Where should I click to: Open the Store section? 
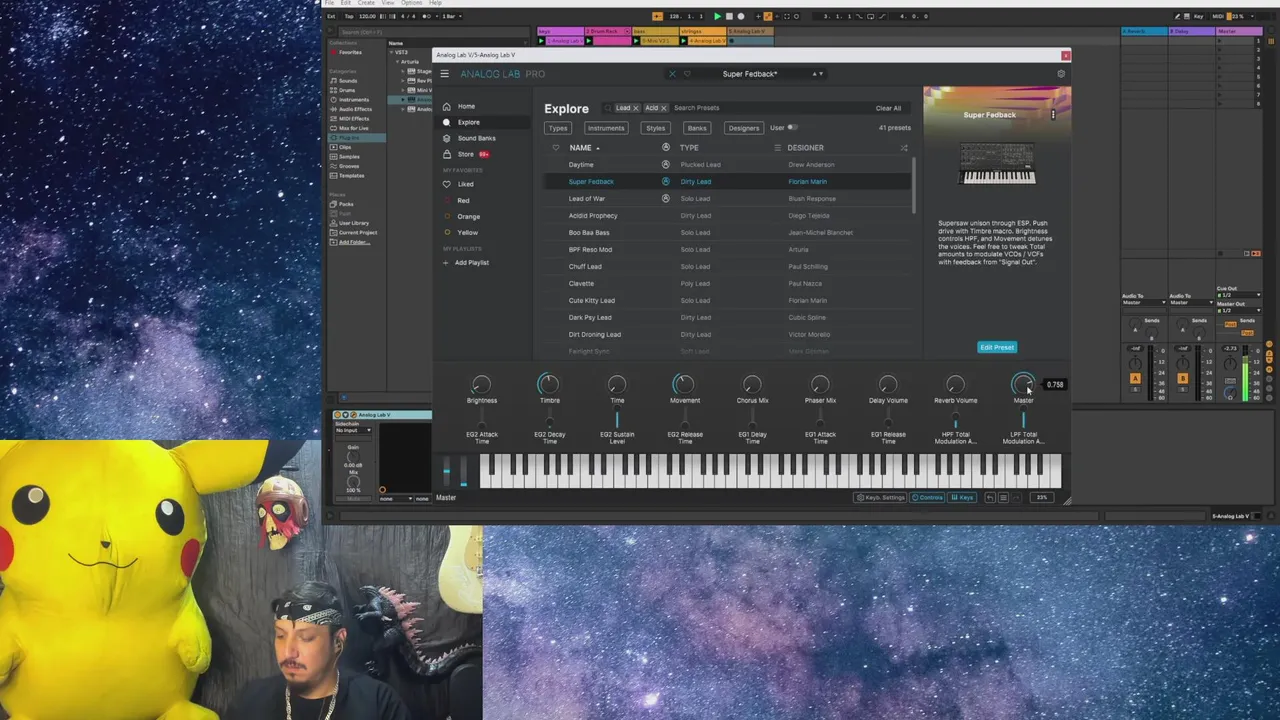[x=466, y=154]
